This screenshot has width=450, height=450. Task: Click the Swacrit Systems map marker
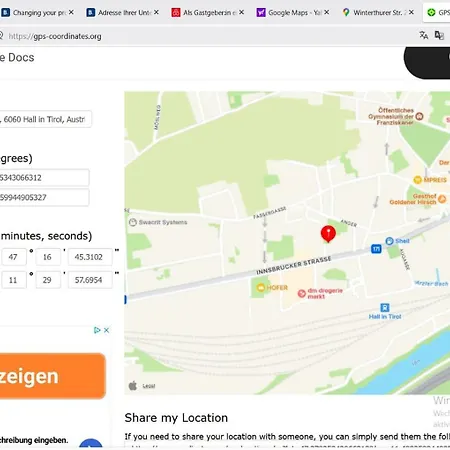pos(133,222)
